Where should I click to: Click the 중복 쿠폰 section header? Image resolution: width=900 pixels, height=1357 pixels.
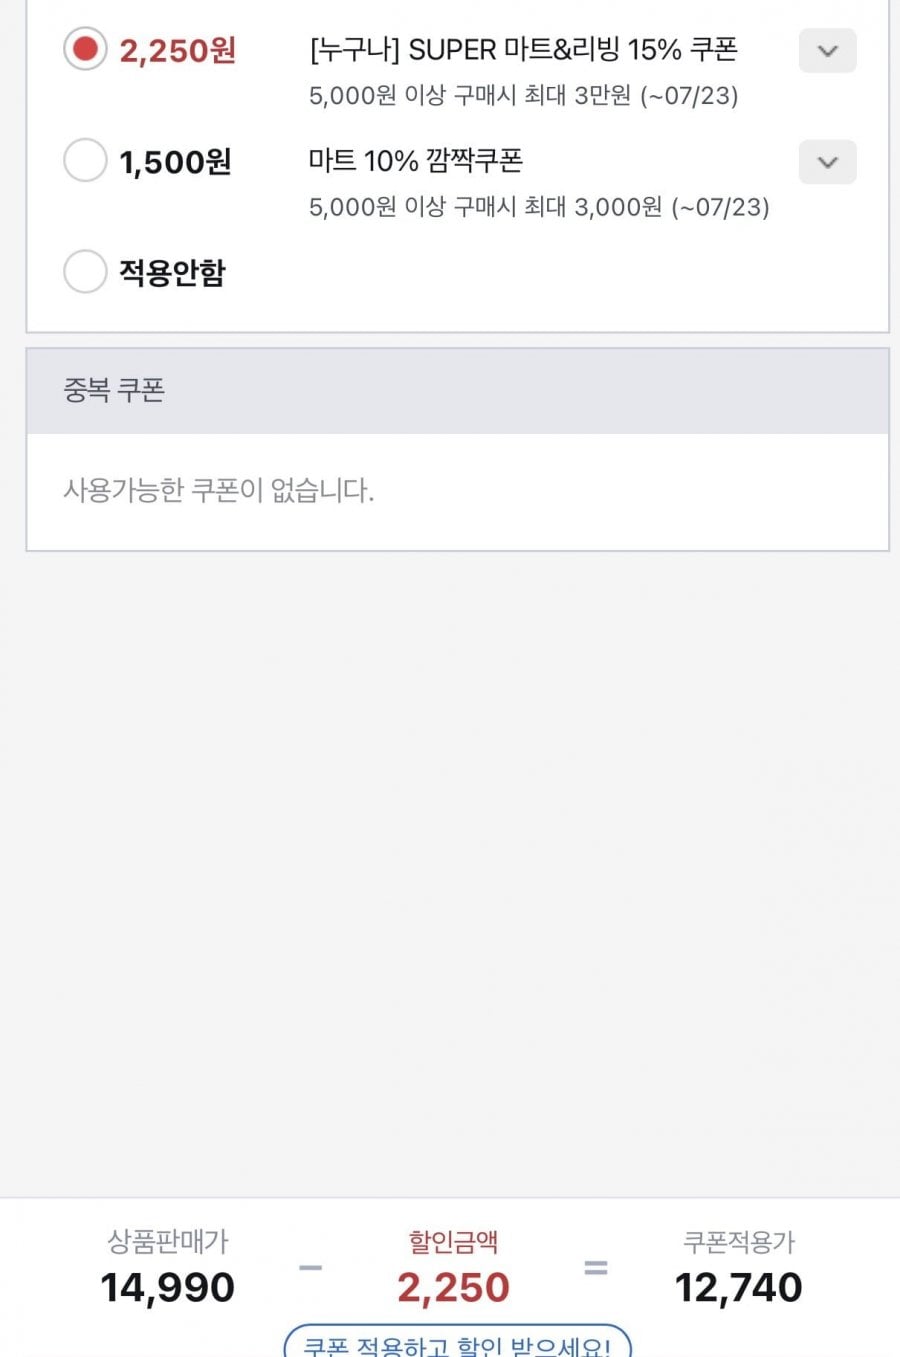pyautogui.click(x=457, y=391)
